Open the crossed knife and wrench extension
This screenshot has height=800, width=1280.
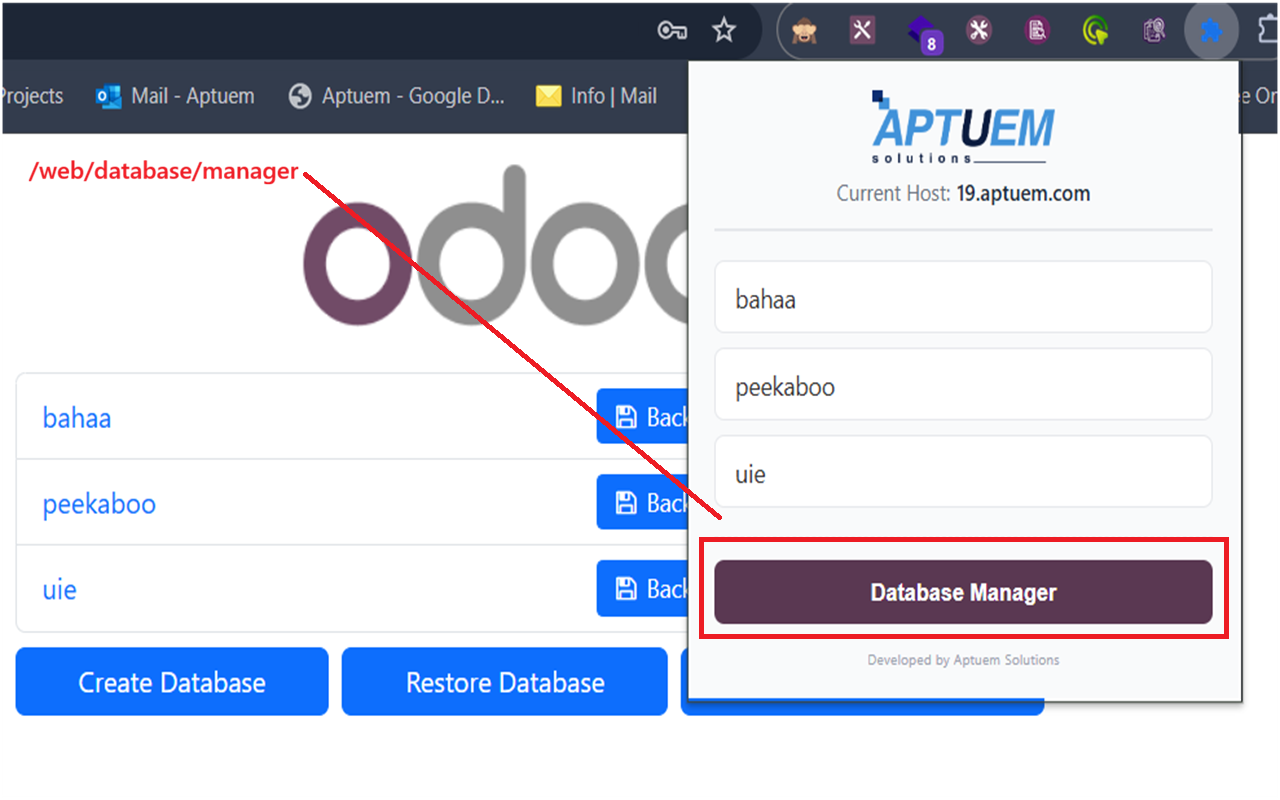(862, 31)
